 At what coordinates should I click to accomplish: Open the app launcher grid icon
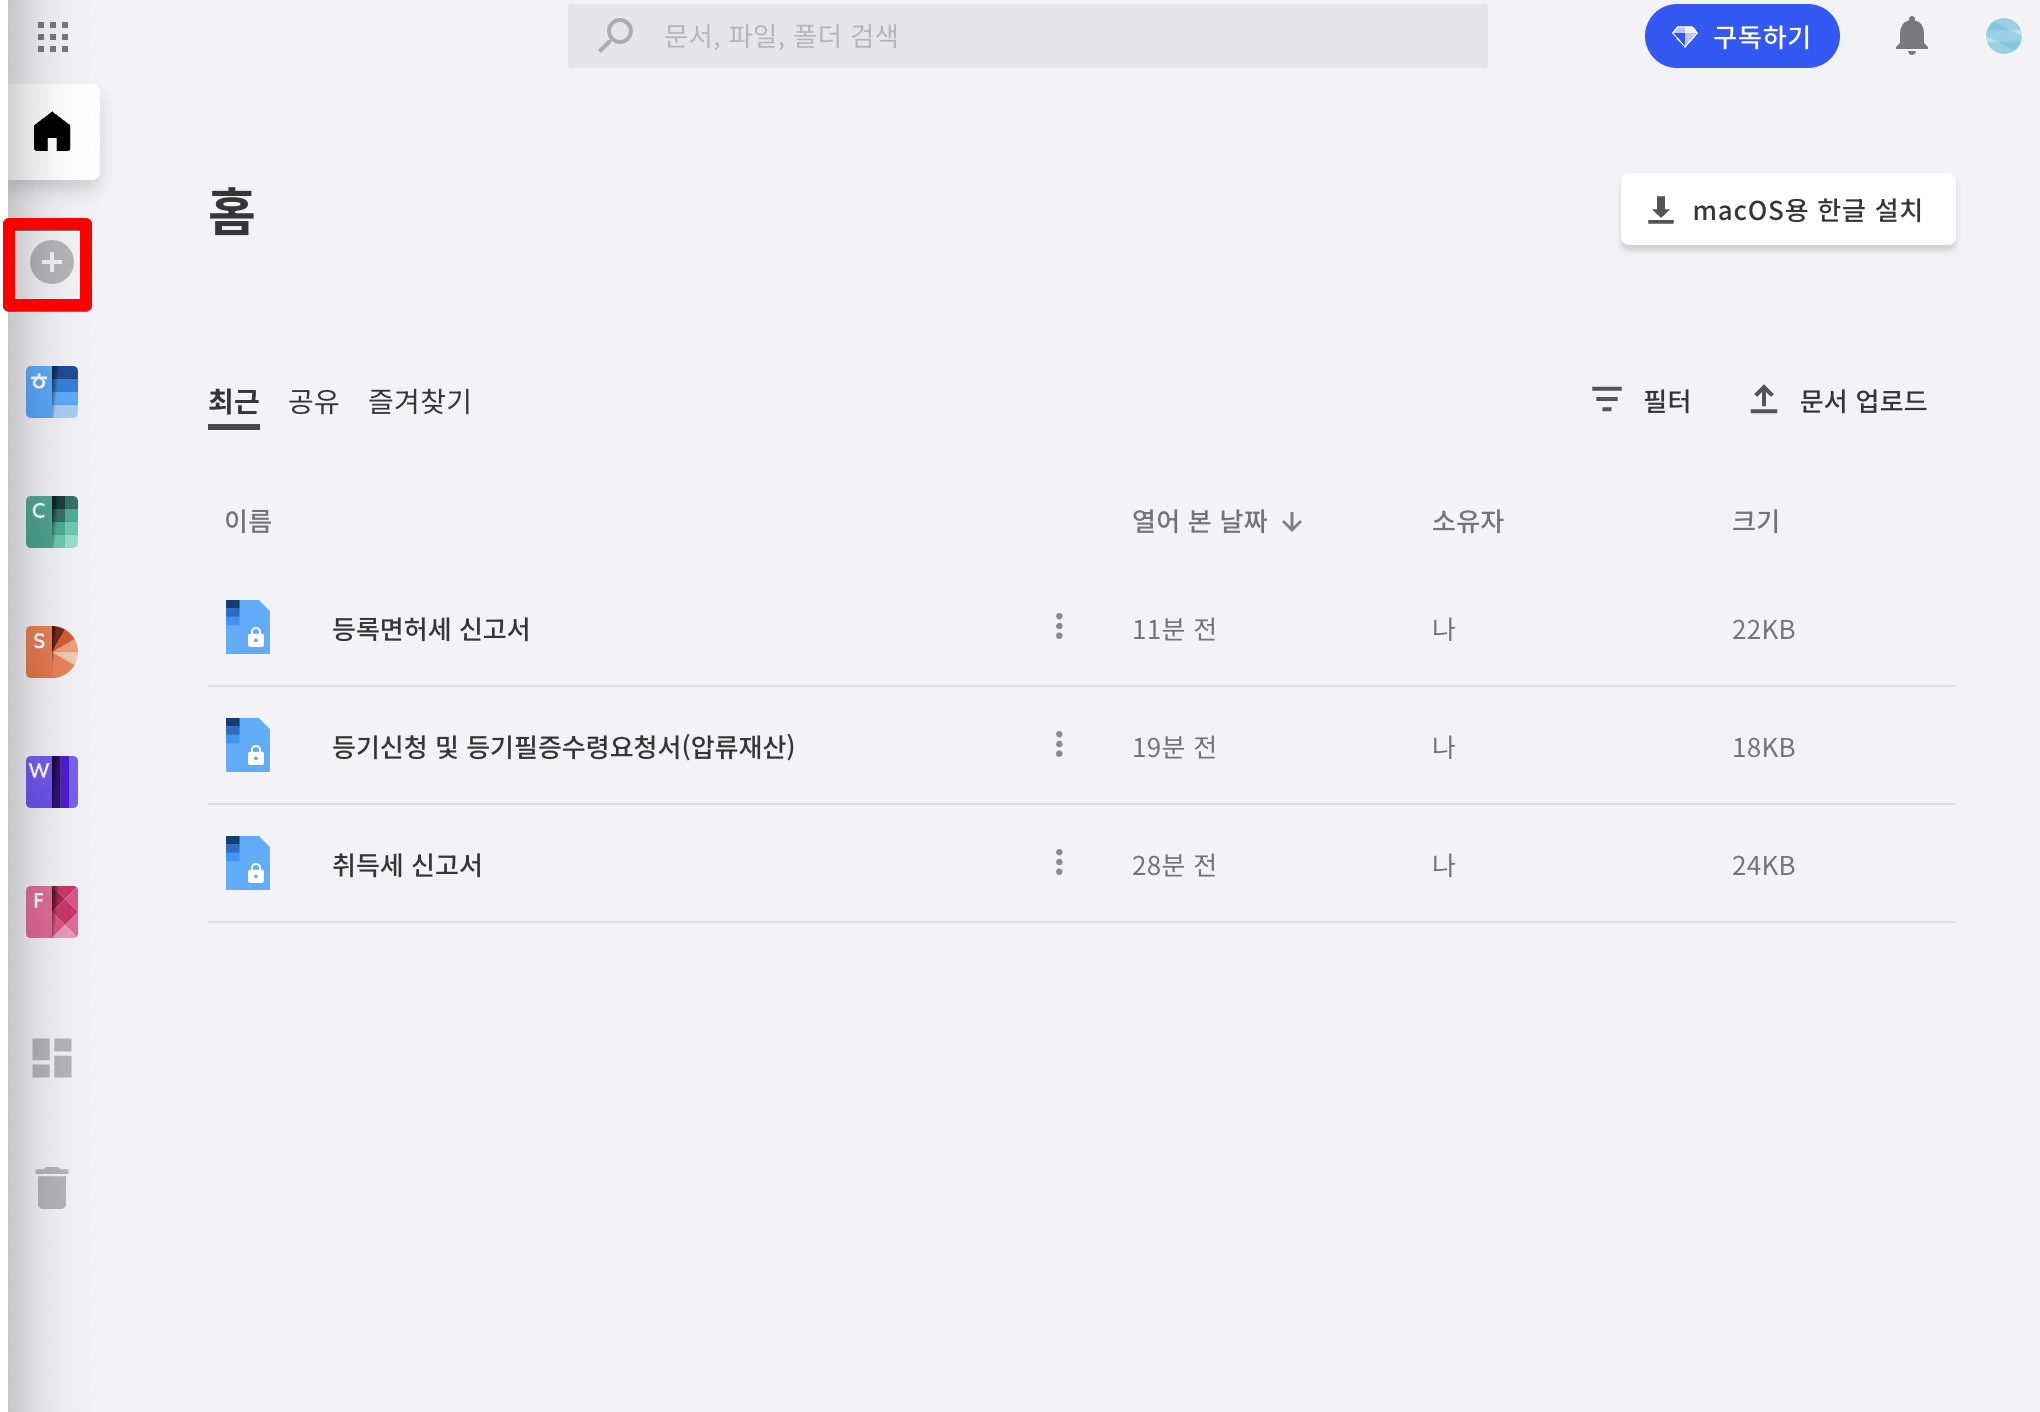click(52, 37)
